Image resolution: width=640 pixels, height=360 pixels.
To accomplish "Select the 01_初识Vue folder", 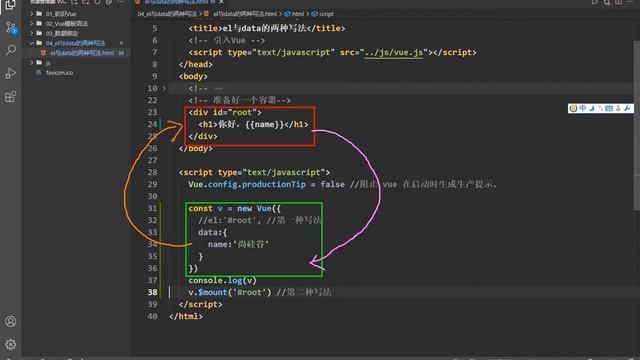I will tap(60, 14).
